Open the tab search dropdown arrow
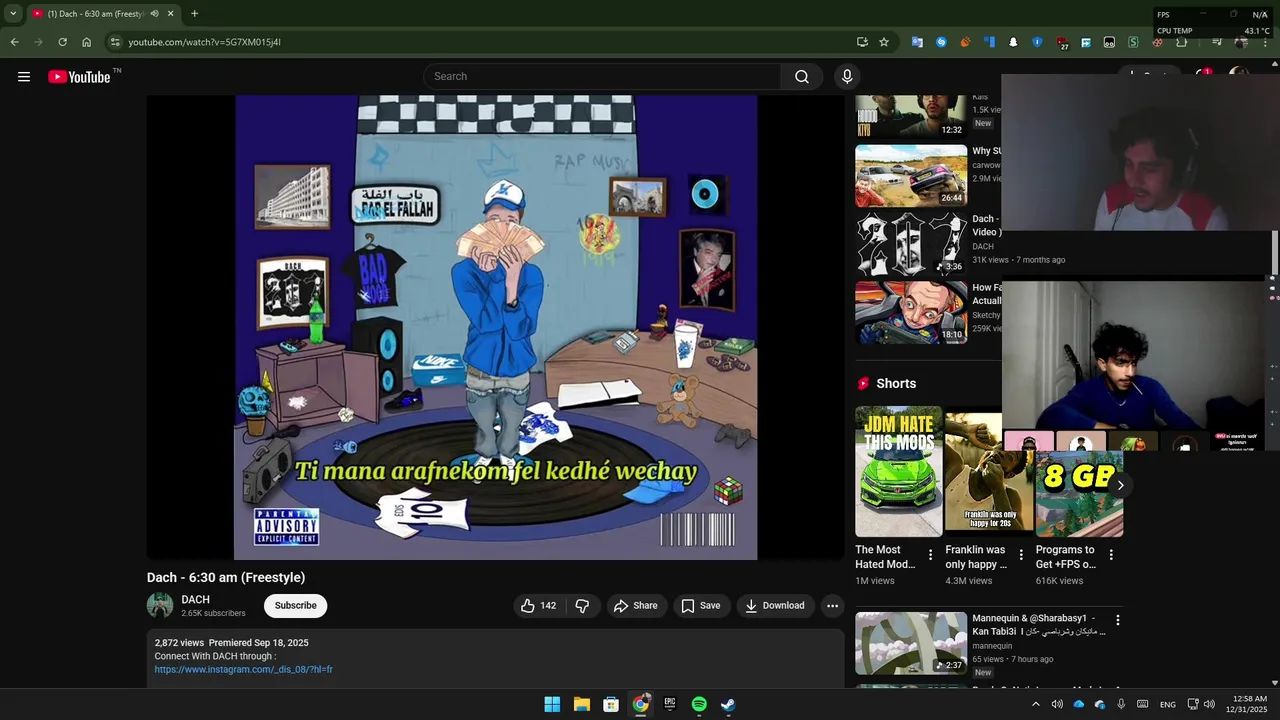The height and width of the screenshot is (720, 1280). [x=13, y=14]
